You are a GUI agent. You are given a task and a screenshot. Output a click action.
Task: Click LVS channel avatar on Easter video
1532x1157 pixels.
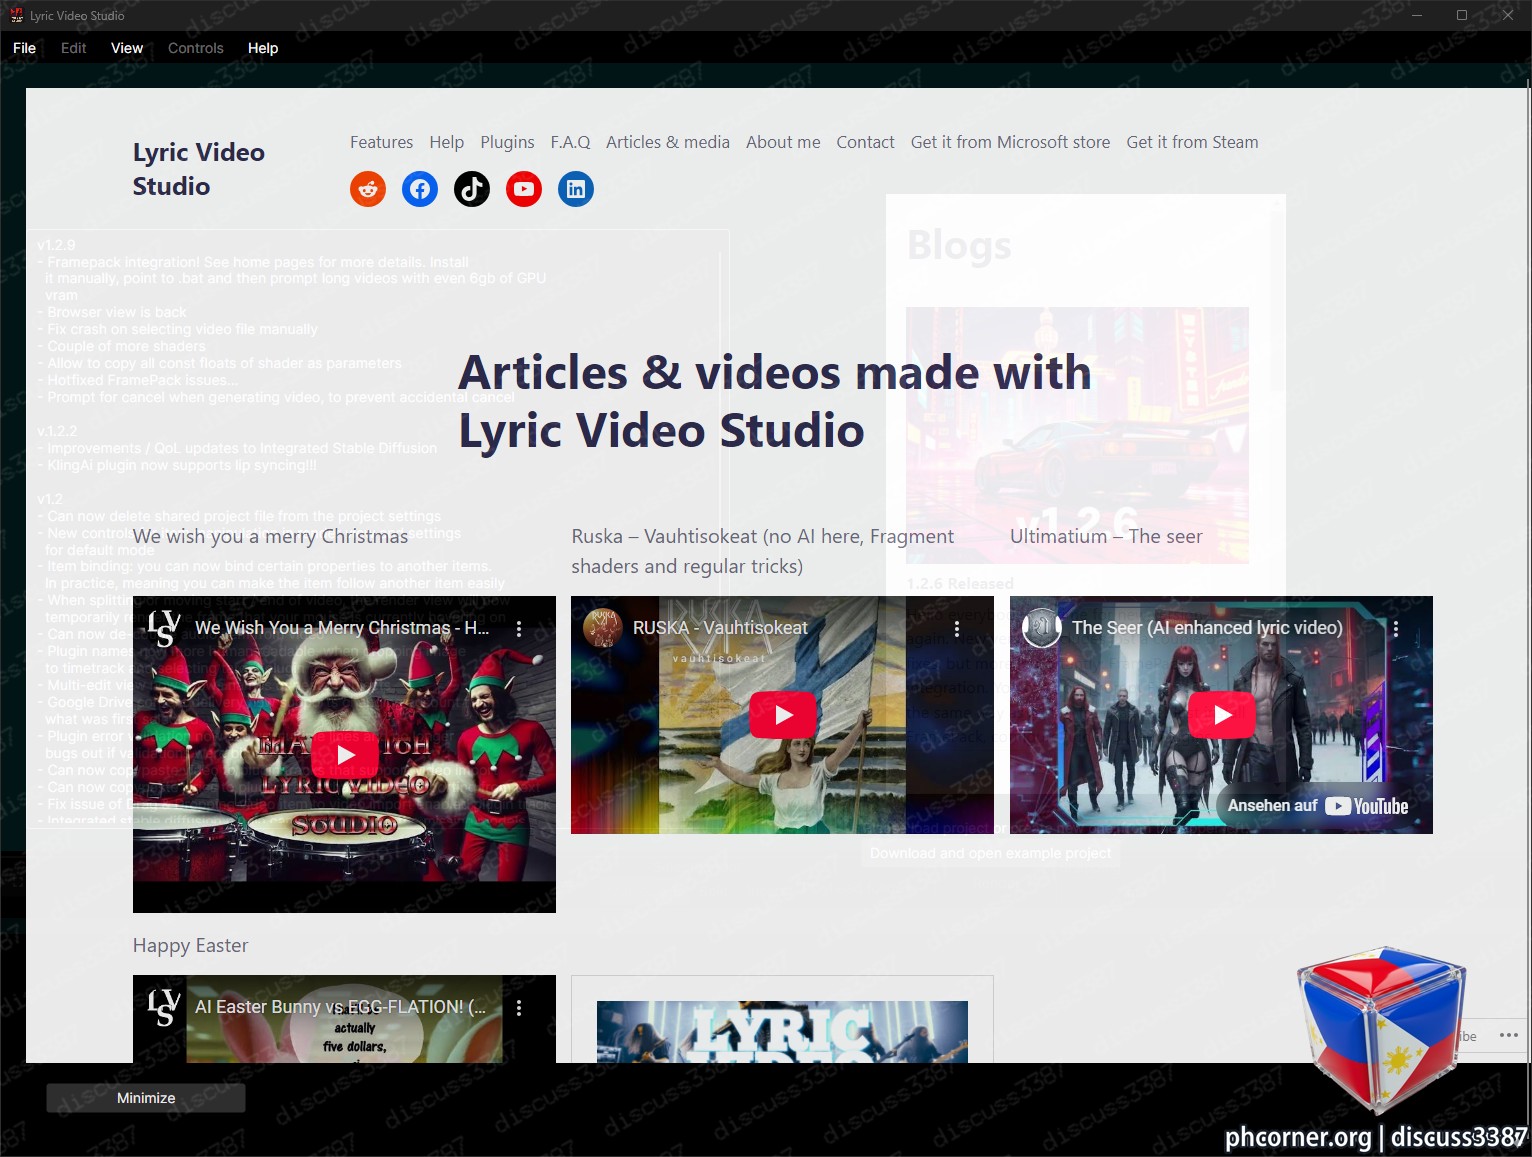(x=164, y=1008)
